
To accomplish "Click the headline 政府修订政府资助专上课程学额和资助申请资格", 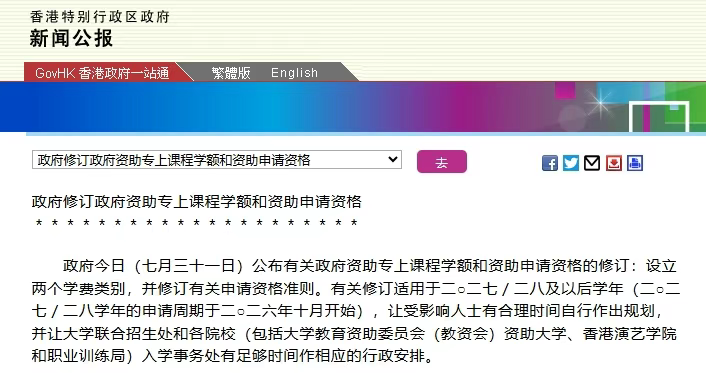I will pos(196,201).
